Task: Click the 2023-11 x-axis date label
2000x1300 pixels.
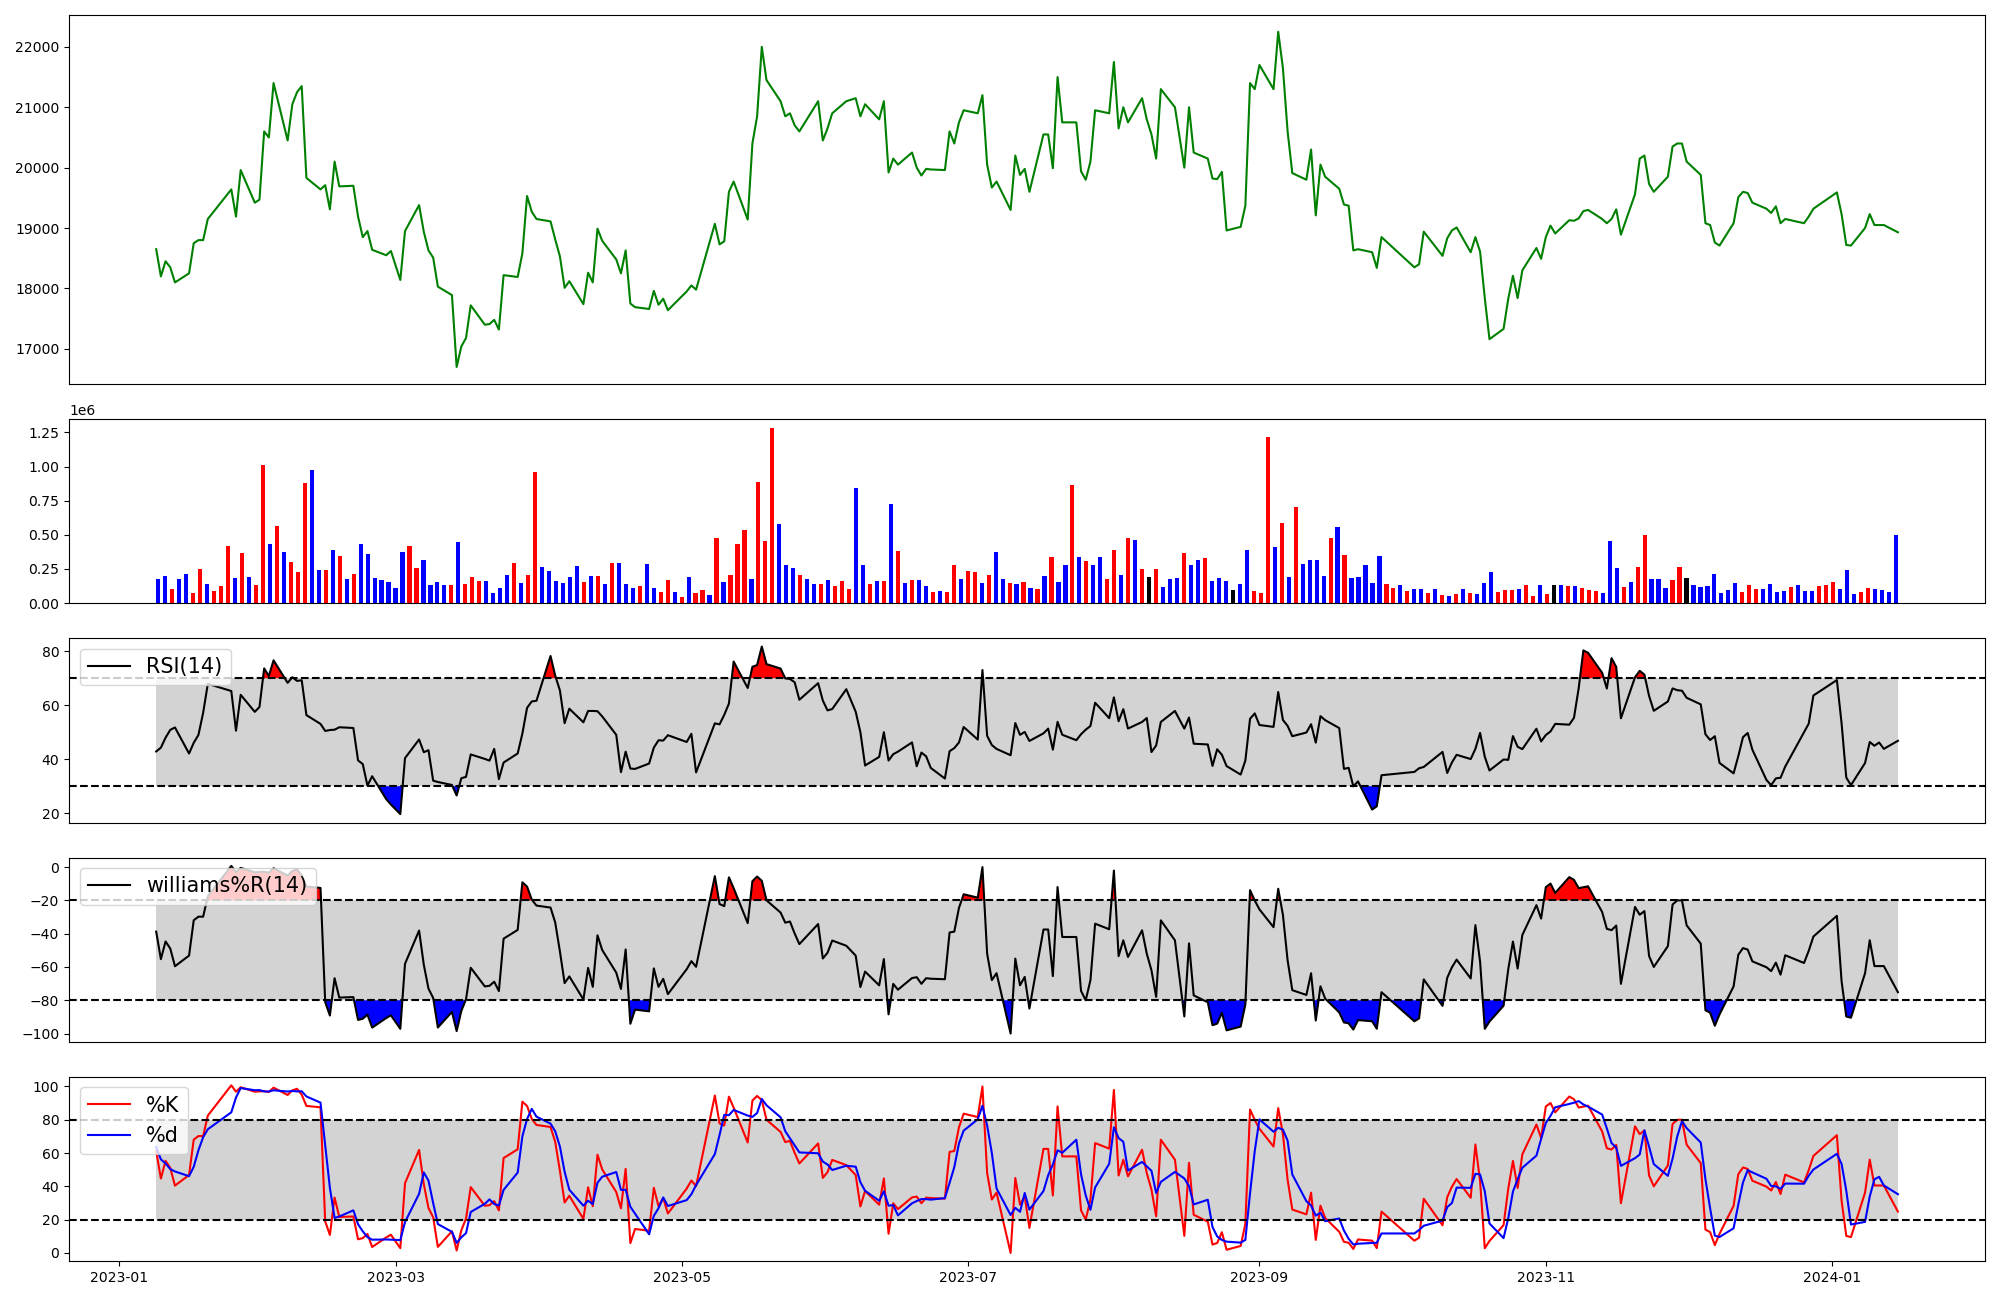Action: coord(1546,1277)
